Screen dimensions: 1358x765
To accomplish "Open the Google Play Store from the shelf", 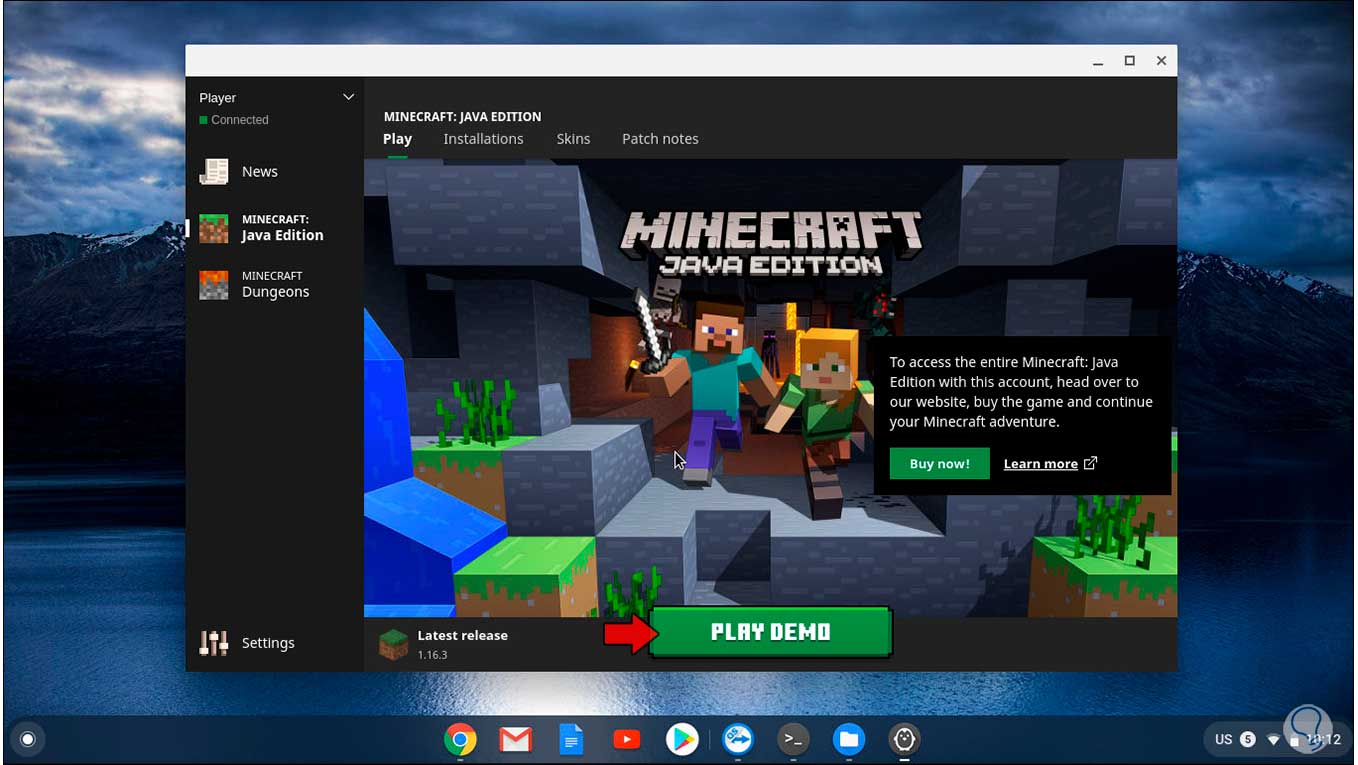I will [x=682, y=740].
